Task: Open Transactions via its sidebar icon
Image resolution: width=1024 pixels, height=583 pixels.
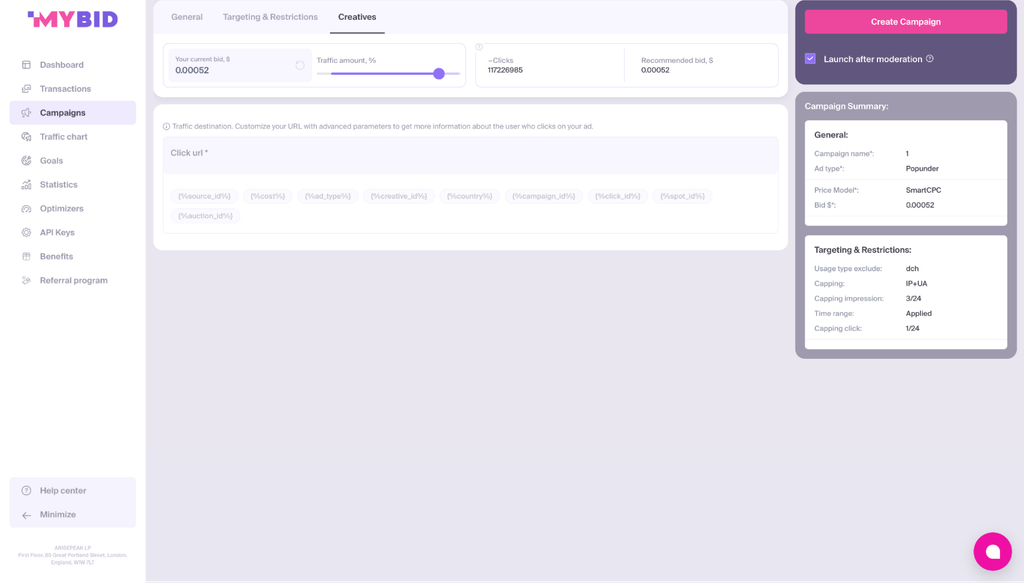Action: (x=26, y=89)
